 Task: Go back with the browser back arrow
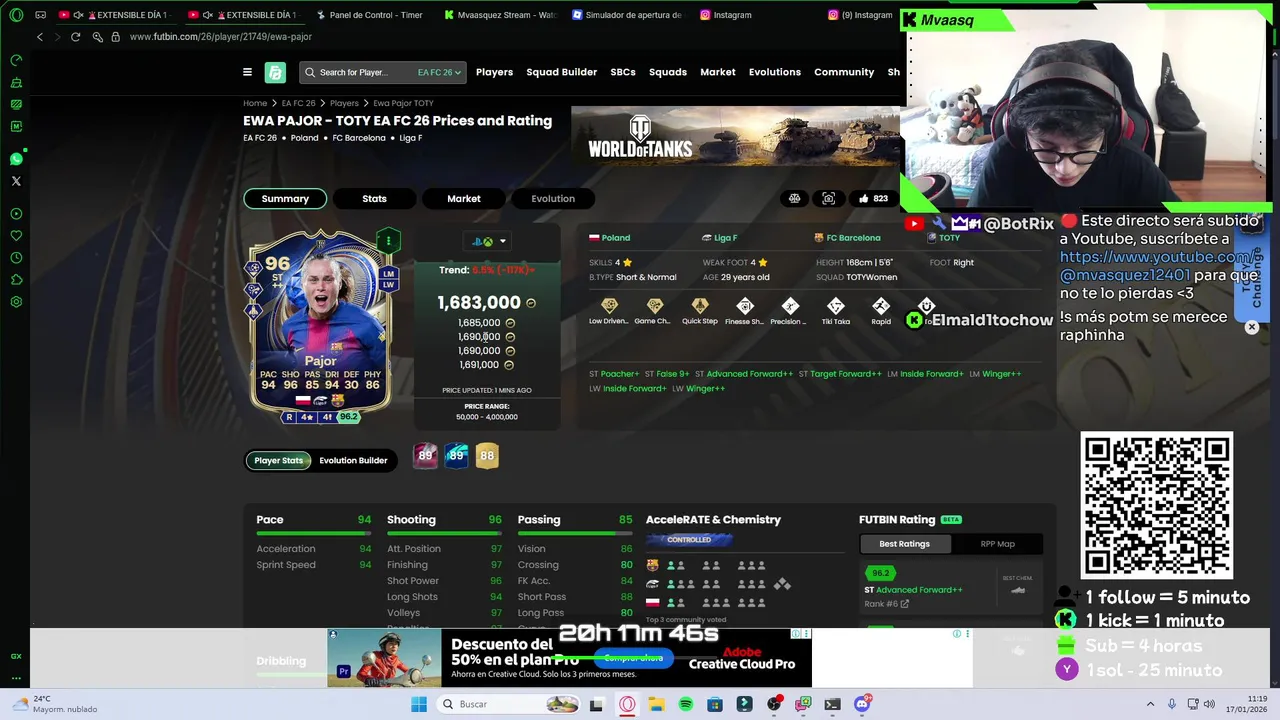coord(40,37)
